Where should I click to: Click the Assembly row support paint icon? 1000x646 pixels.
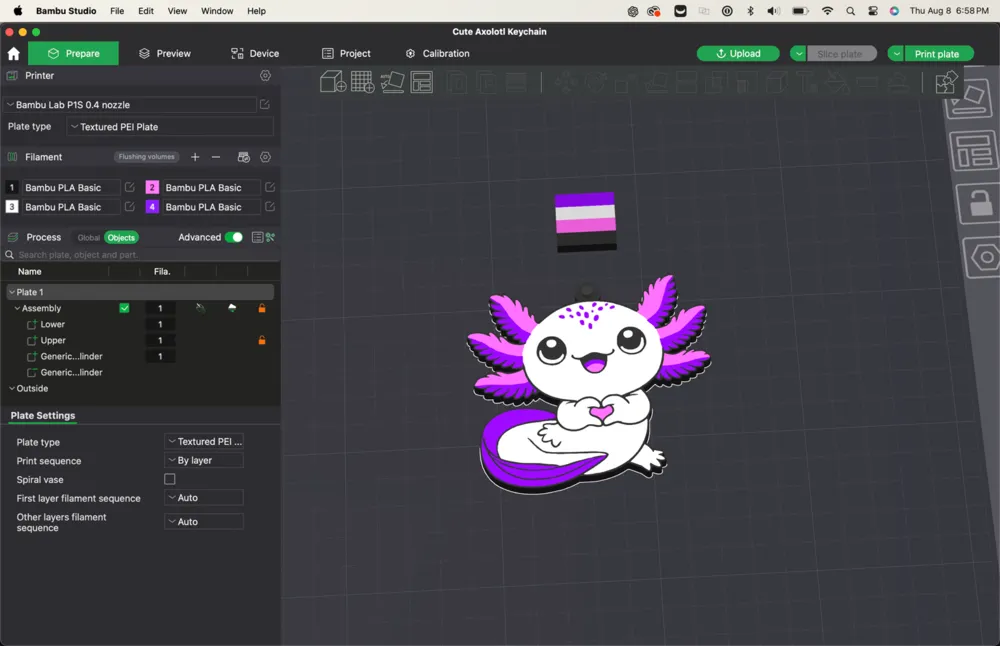point(200,308)
